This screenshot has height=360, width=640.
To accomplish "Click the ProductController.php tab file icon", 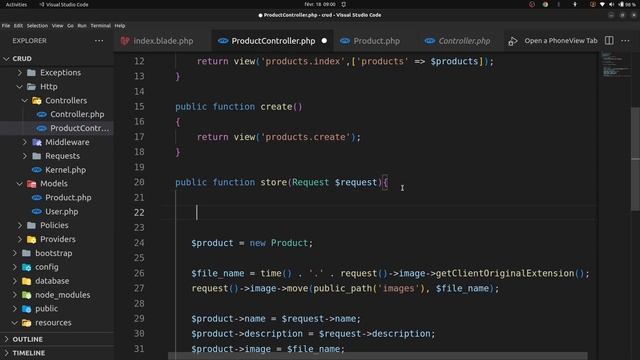I will [x=223, y=41].
